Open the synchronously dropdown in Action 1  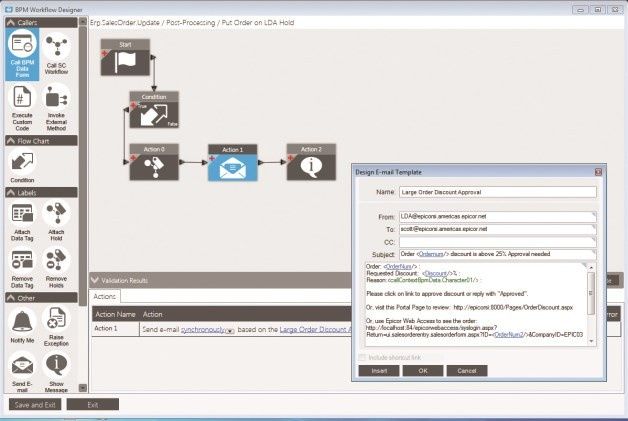point(230,331)
